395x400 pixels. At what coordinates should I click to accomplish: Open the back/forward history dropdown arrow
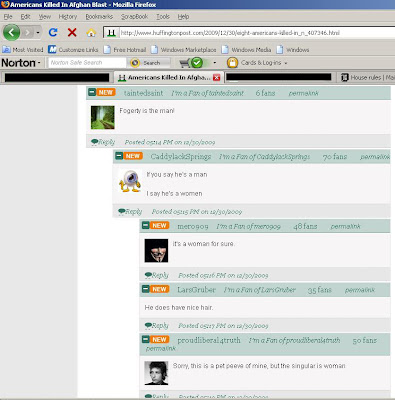click(x=38, y=33)
